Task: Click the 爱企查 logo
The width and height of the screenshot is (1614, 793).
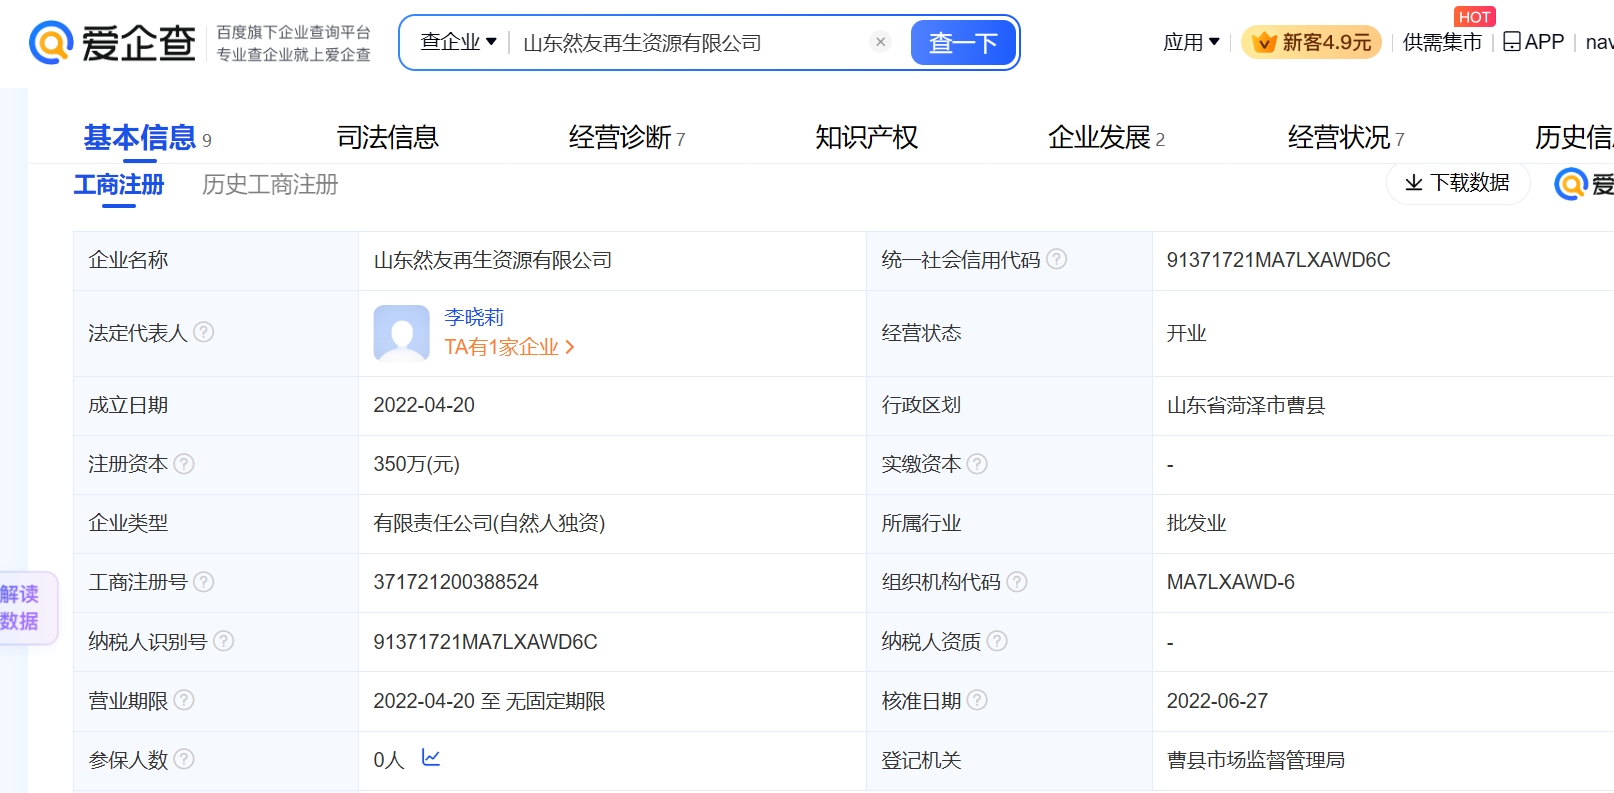Action: click(112, 43)
